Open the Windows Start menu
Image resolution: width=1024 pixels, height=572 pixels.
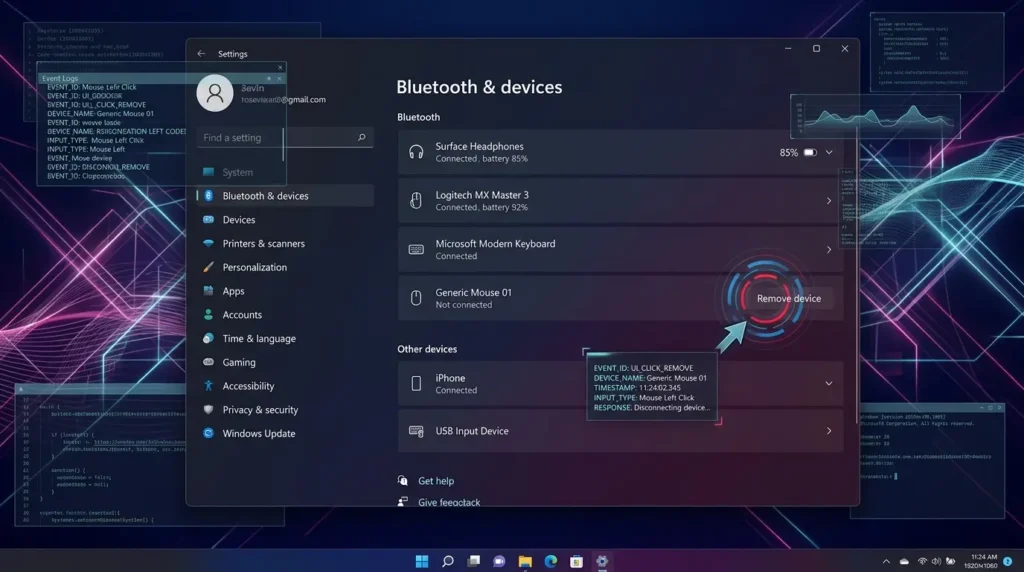[x=422, y=561]
